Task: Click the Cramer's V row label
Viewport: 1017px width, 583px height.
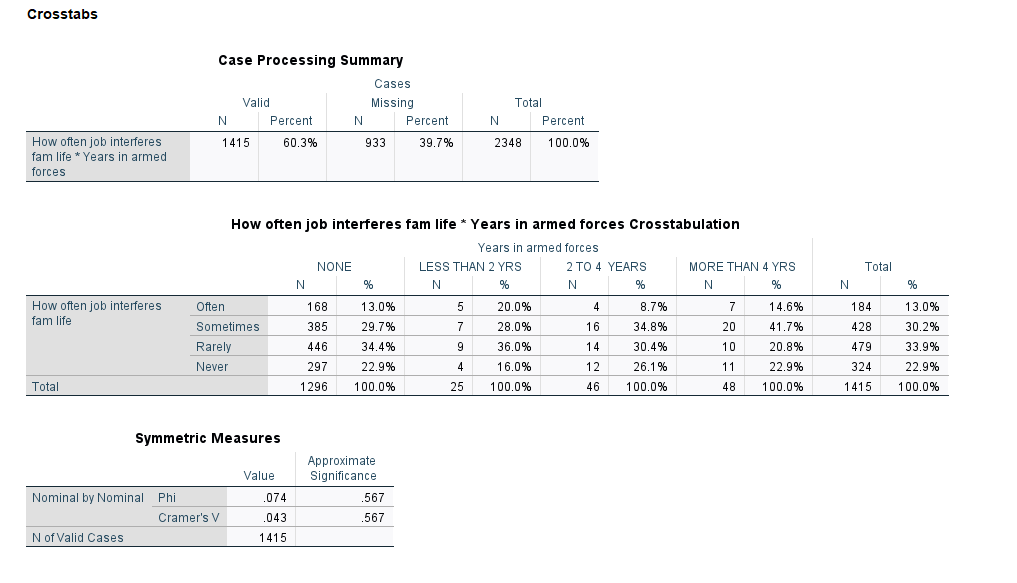Action: coord(188,518)
